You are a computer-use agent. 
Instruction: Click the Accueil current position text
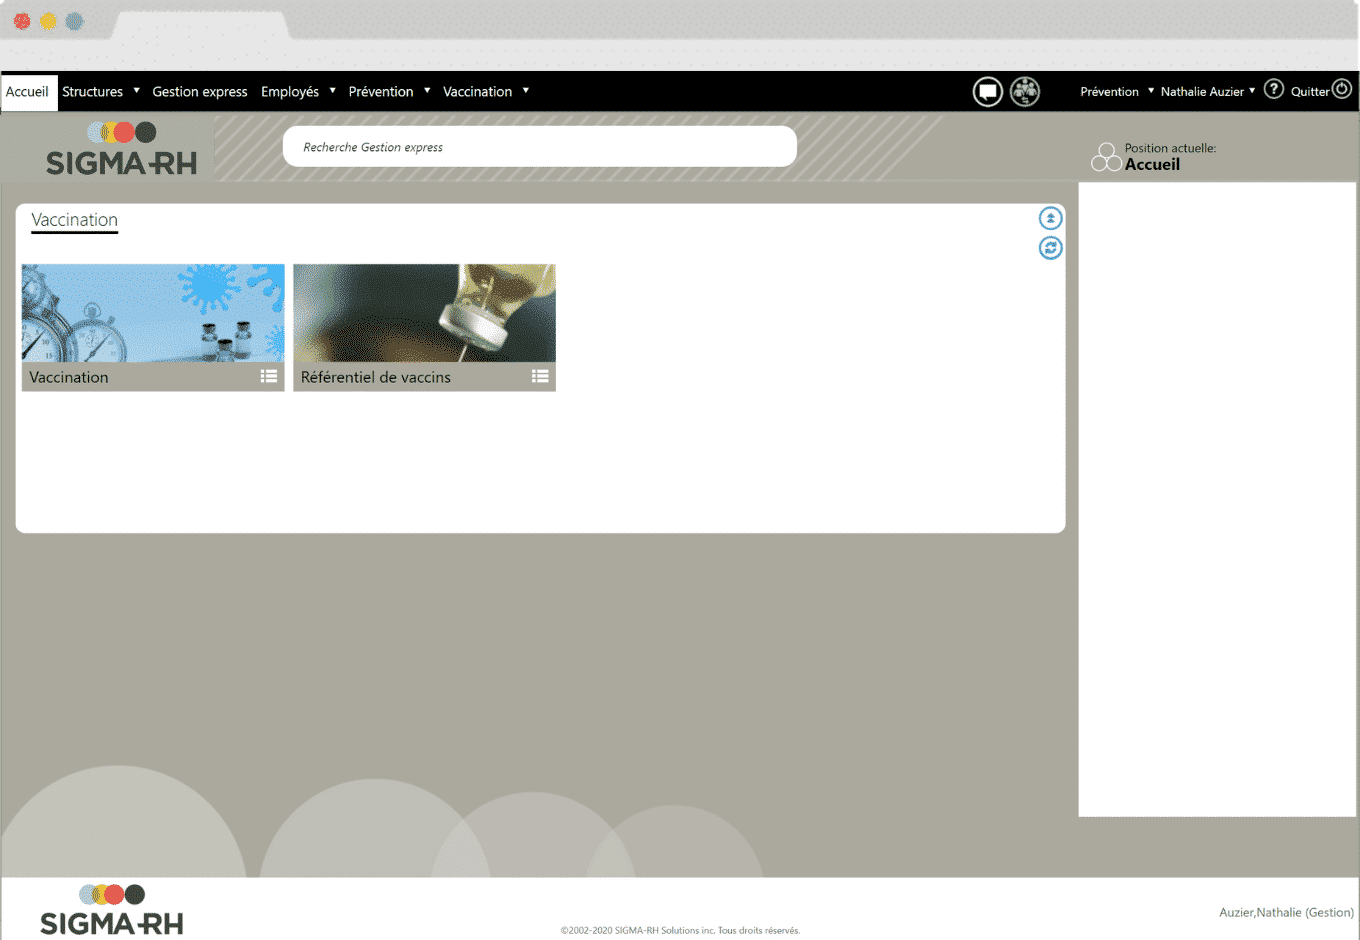[x=1152, y=165]
